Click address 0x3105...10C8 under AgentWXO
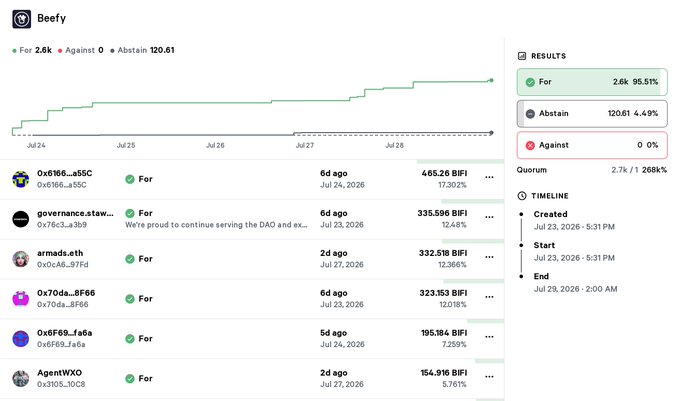Screen dimensions: 680x401 [61, 385]
